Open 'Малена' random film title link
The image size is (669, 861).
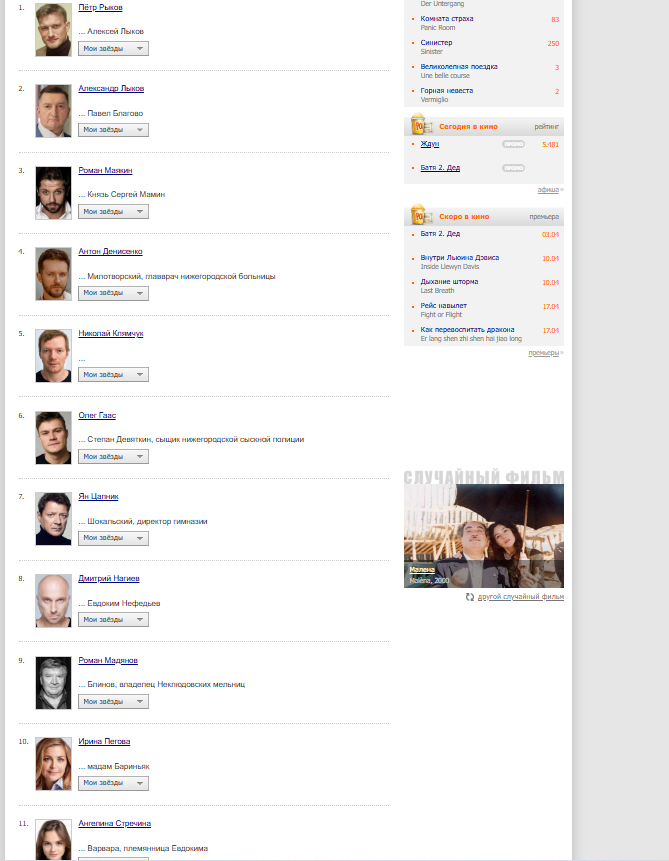pos(422,570)
